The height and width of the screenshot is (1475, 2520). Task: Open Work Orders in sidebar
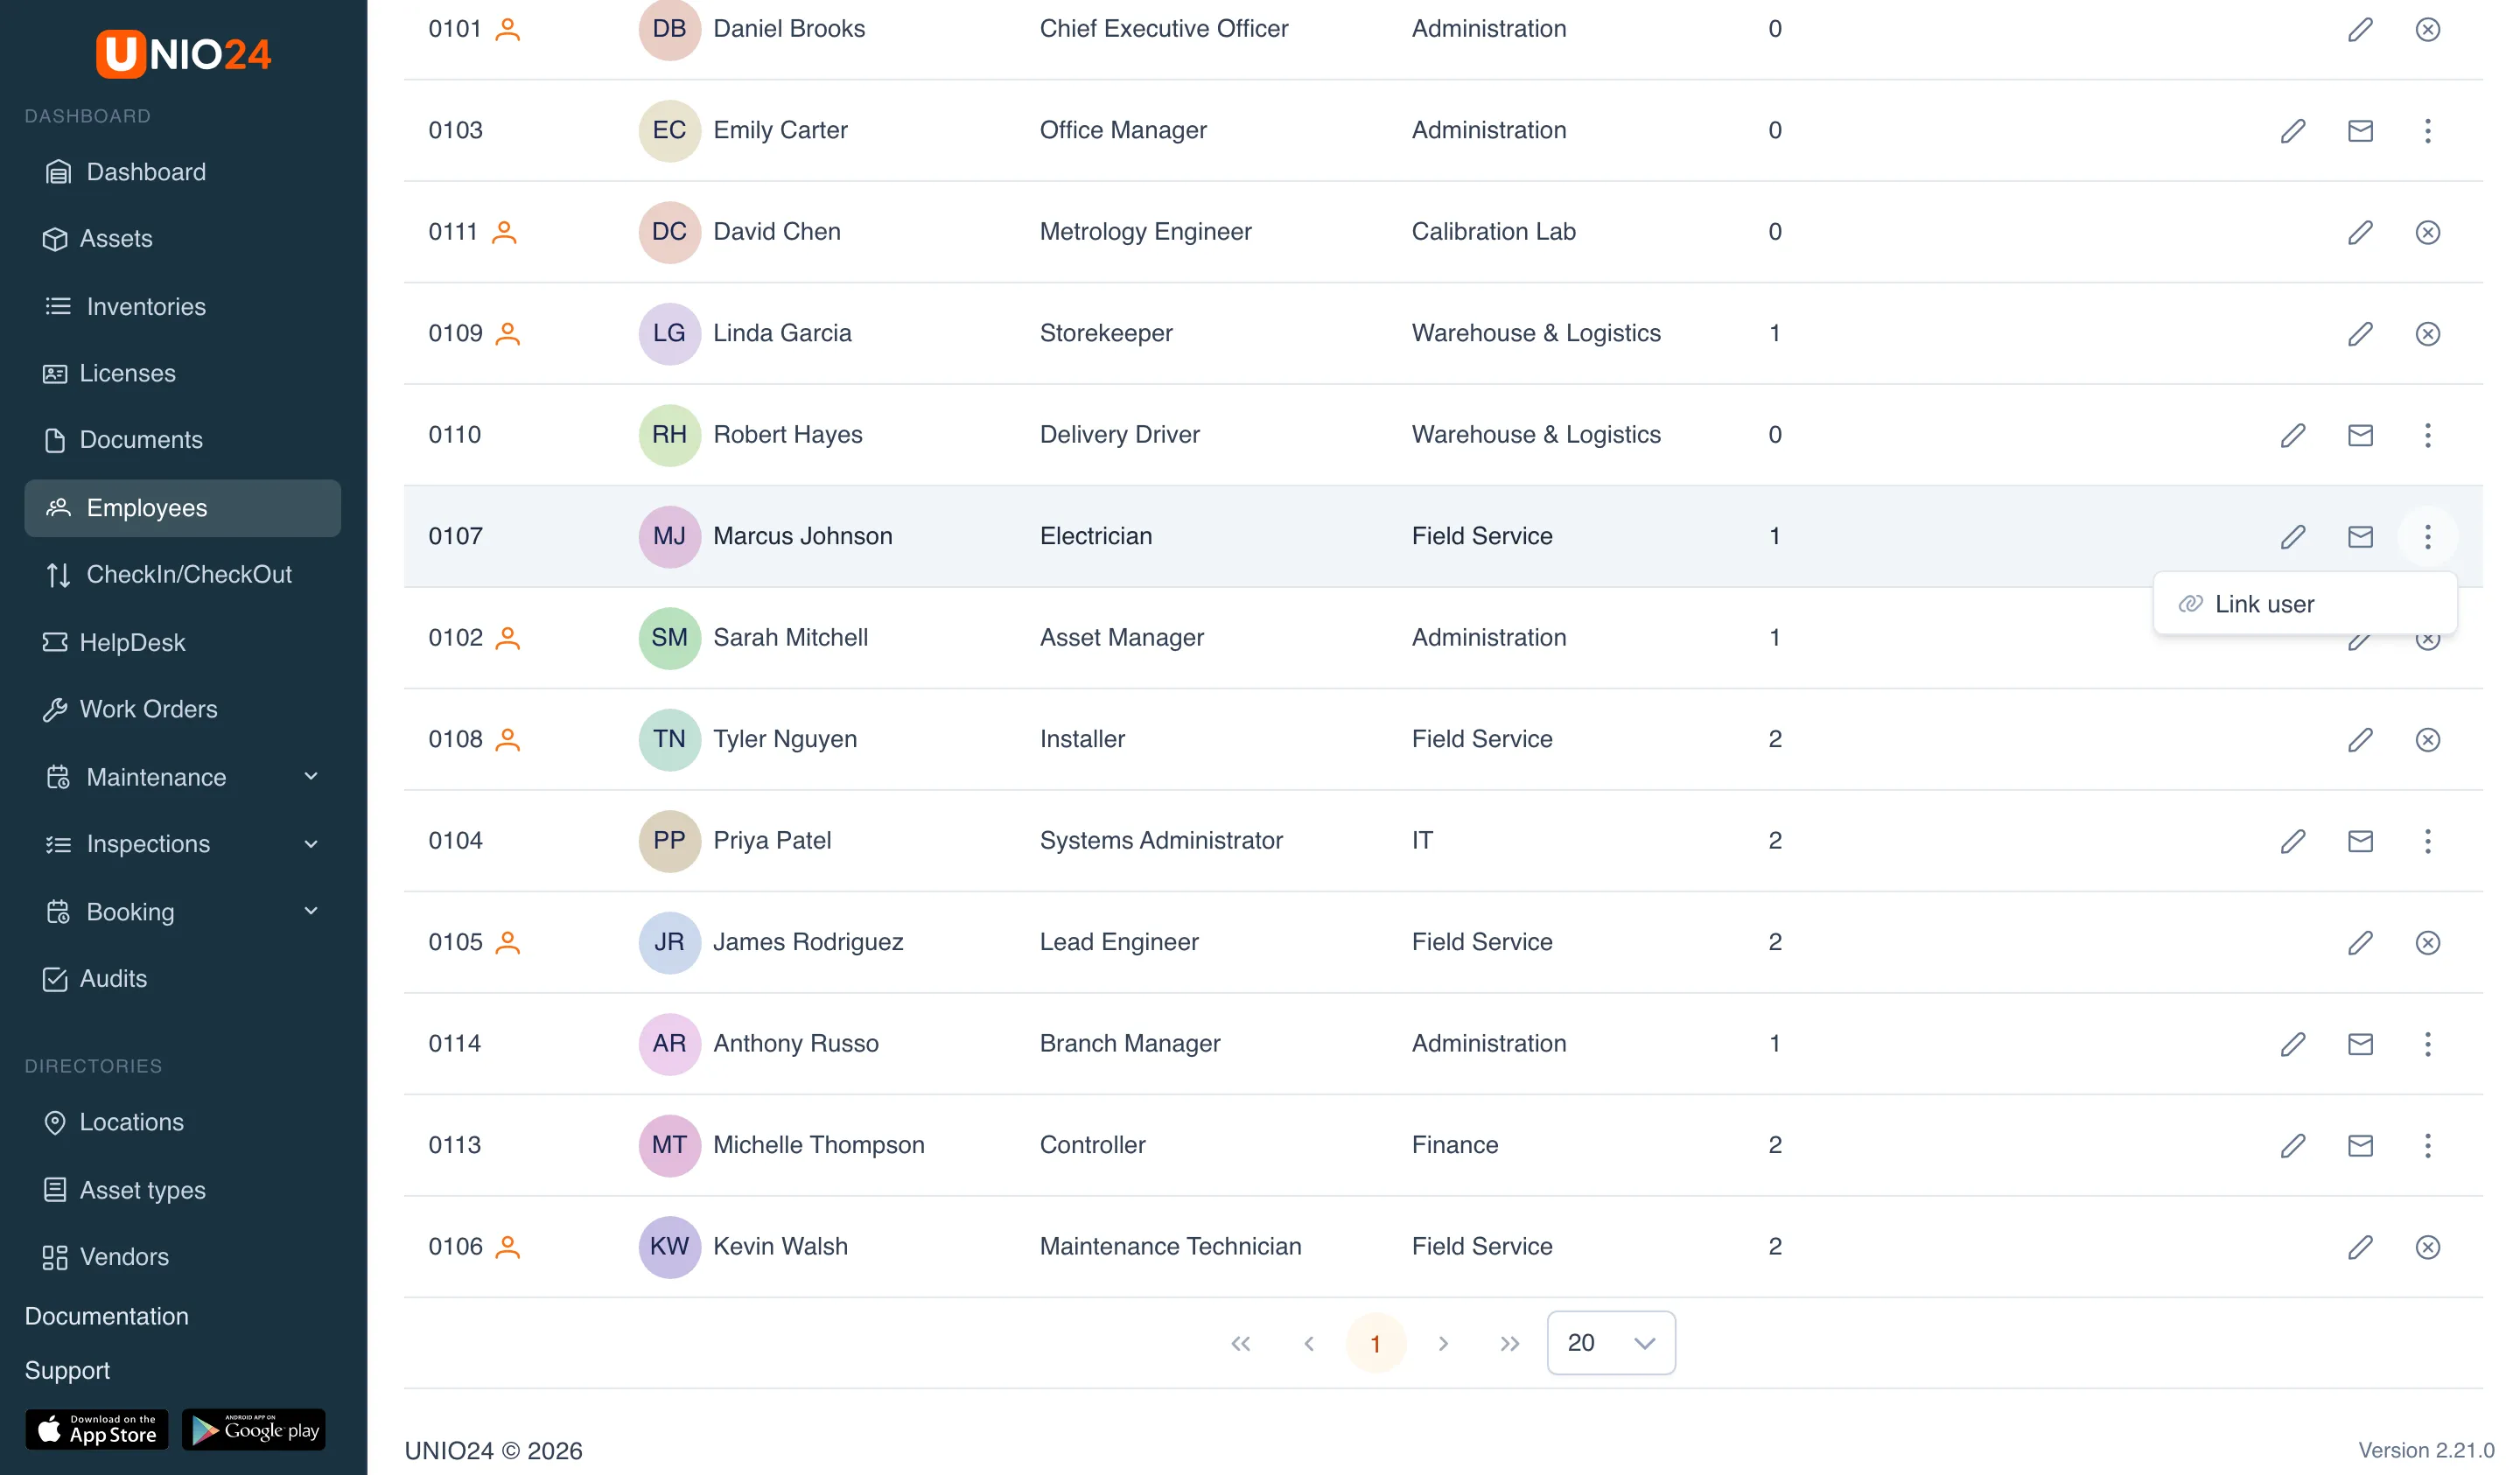pos(183,709)
